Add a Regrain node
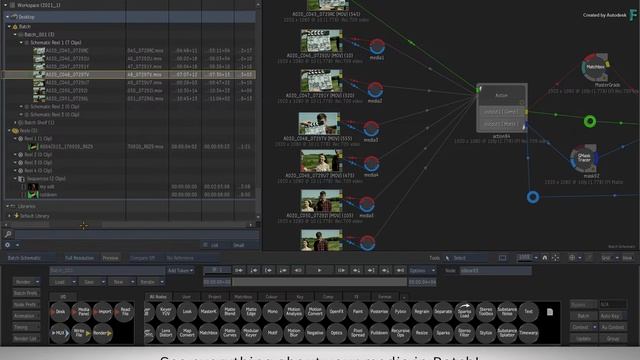The width and height of the screenshot is (640, 360). pos(422,311)
